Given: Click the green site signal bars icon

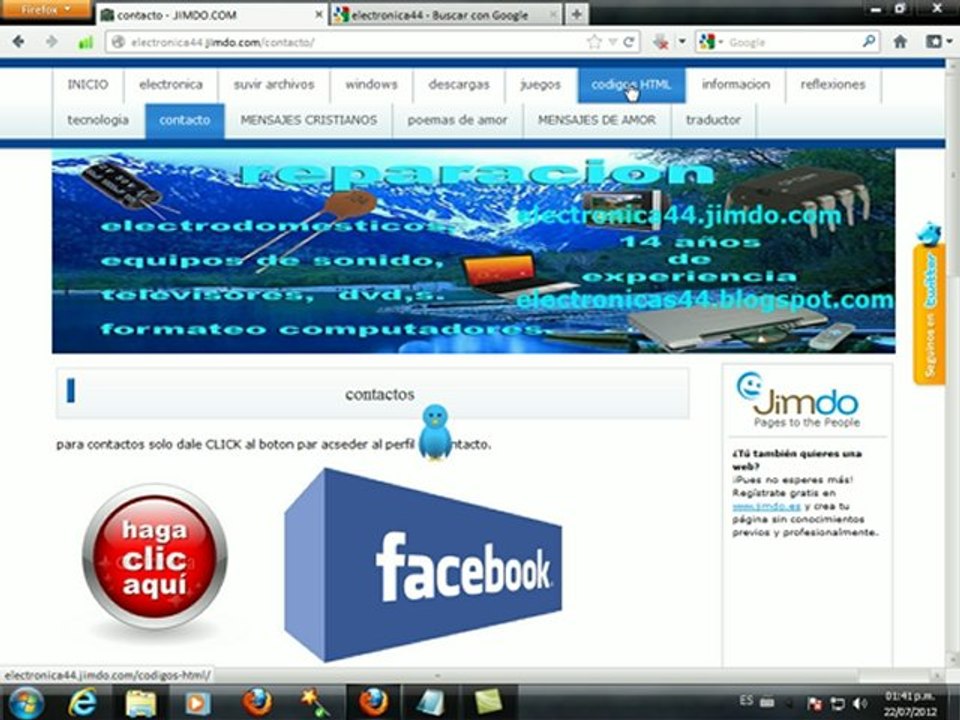Looking at the screenshot, I should (86, 42).
